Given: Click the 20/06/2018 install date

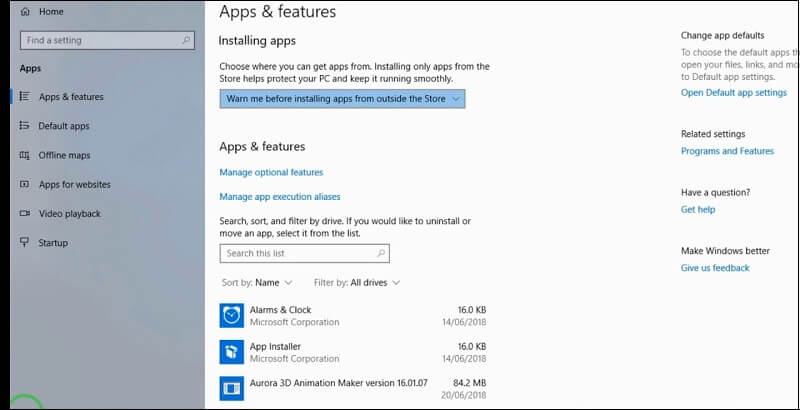Looking at the screenshot, I should tap(464, 395).
